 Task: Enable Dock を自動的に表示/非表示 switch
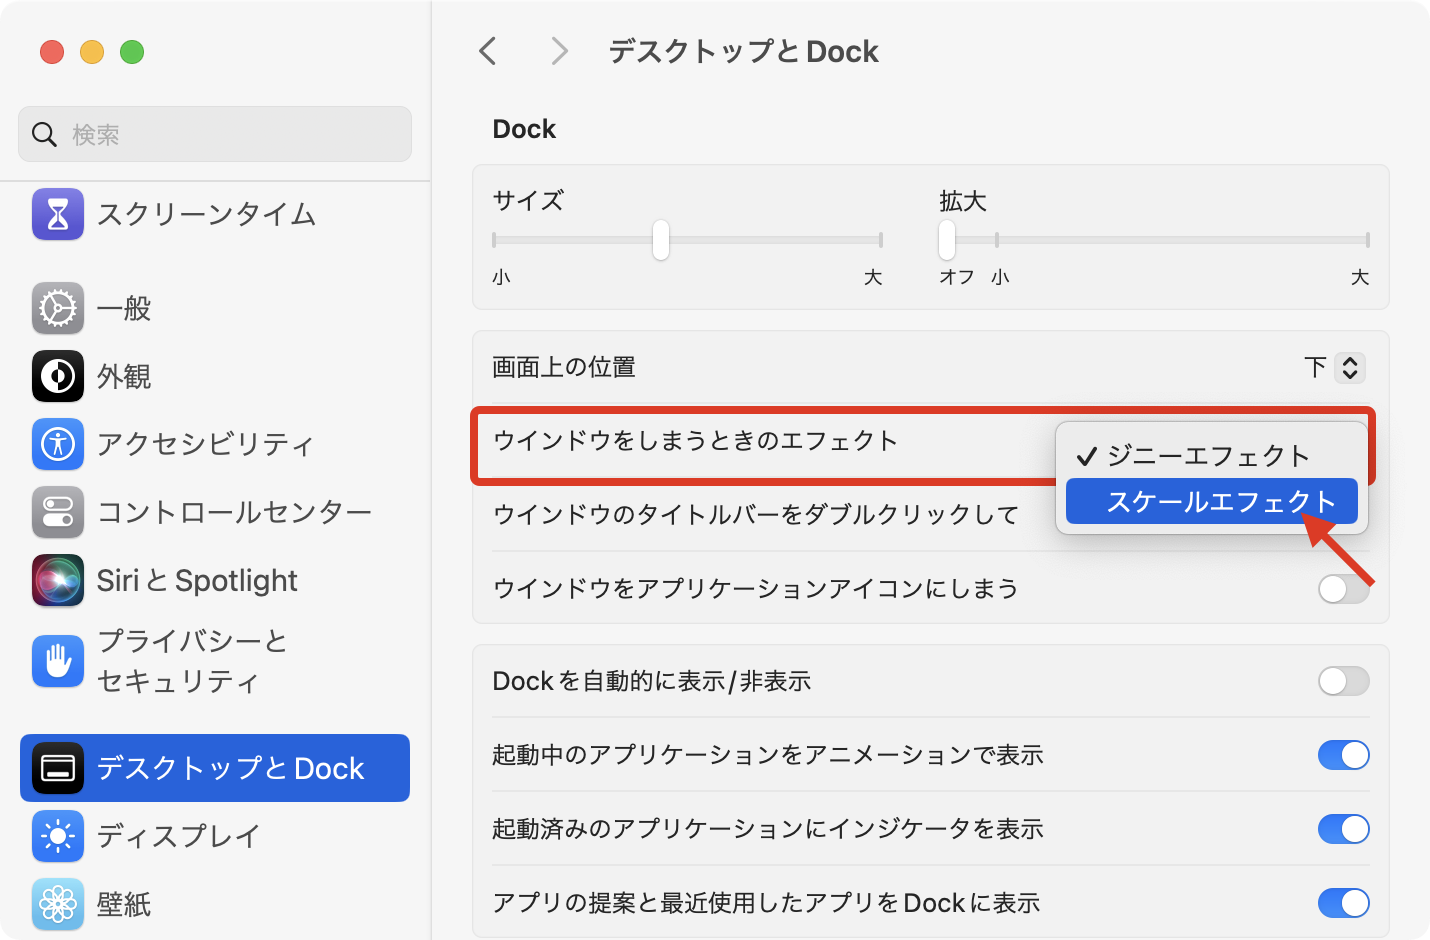tap(1343, 681)
